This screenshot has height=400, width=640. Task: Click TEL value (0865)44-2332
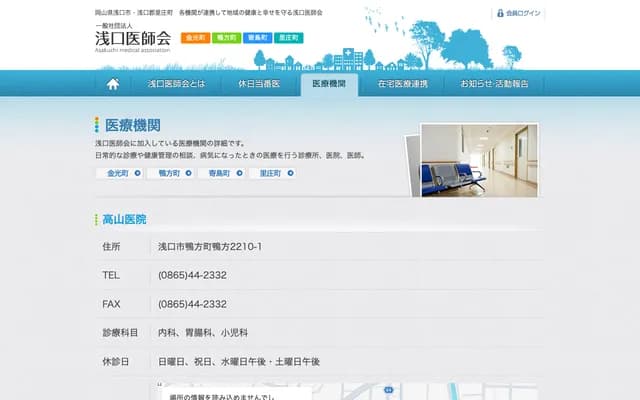click(192, 275)
